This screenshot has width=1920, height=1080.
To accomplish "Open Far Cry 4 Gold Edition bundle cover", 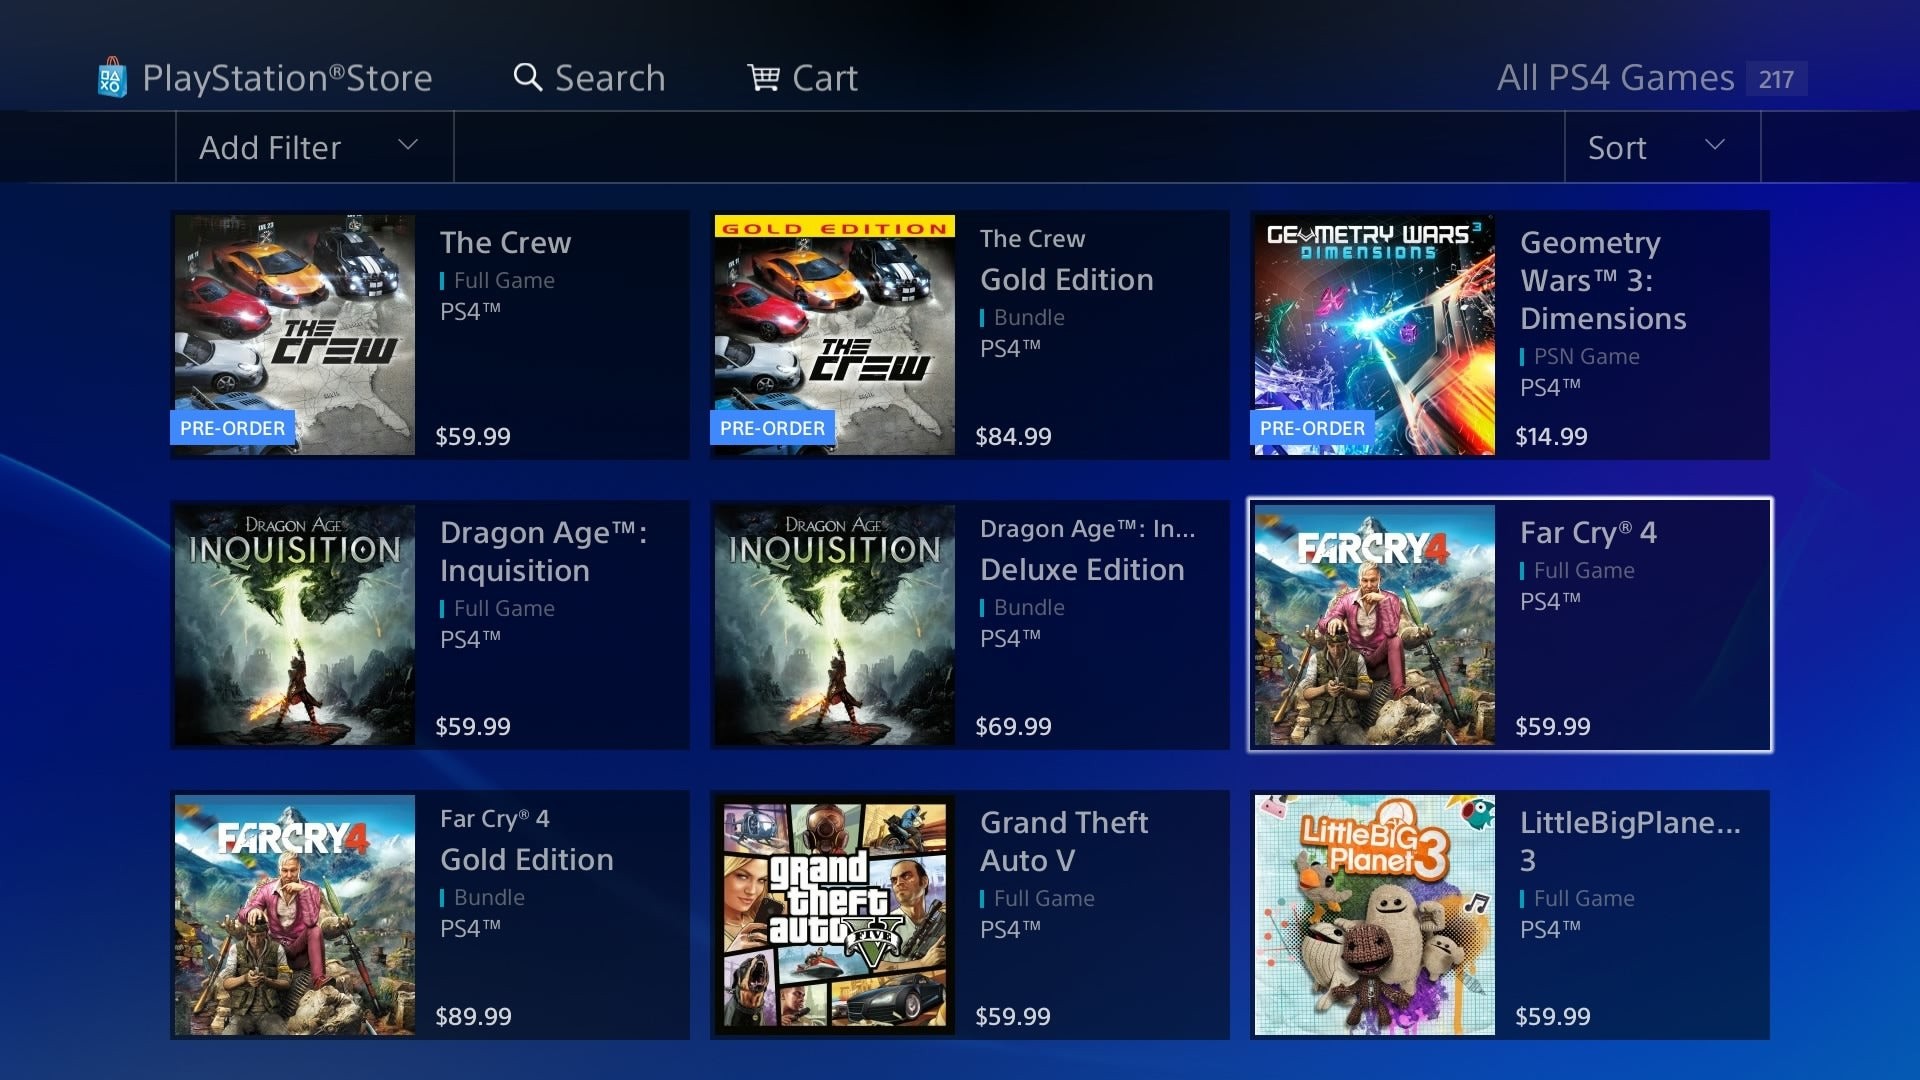I will pos(295,915).
